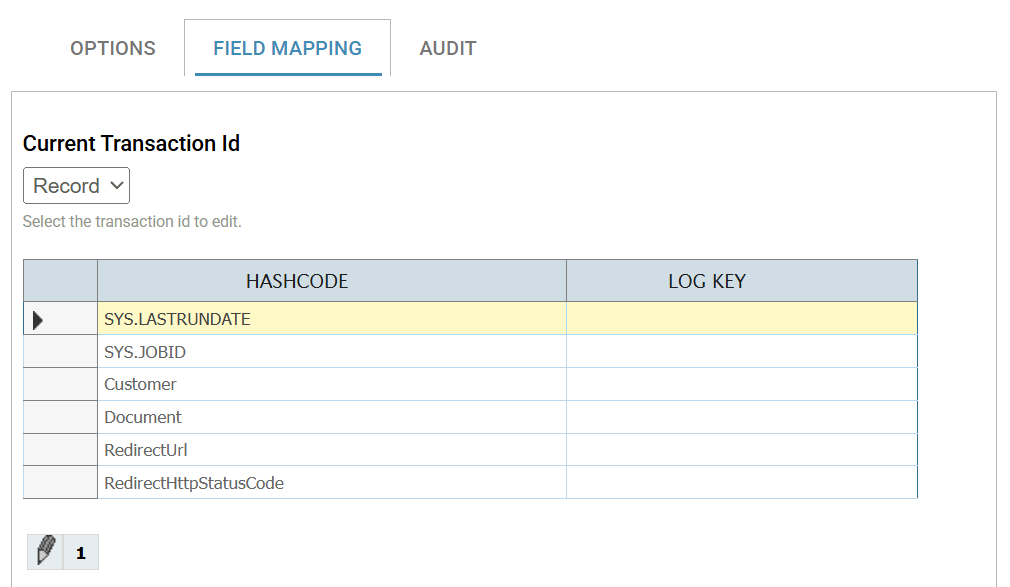Click Log Key cell for RedirectHttpStatusCode

(742, 483)
